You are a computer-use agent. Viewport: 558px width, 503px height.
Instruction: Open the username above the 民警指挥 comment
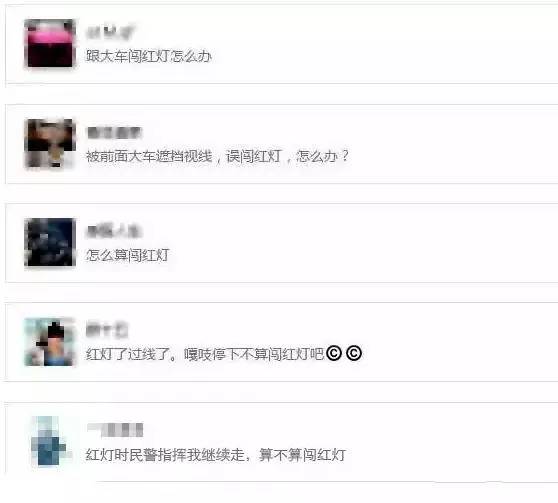(x=115, y=430)
